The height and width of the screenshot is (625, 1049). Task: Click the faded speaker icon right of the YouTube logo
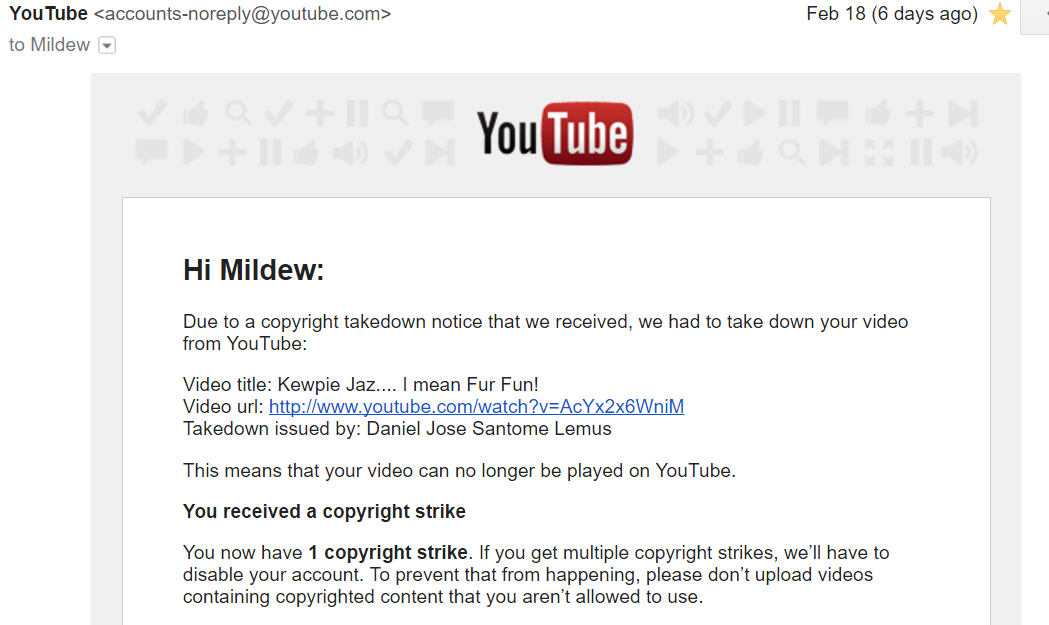tap(675, 113)
